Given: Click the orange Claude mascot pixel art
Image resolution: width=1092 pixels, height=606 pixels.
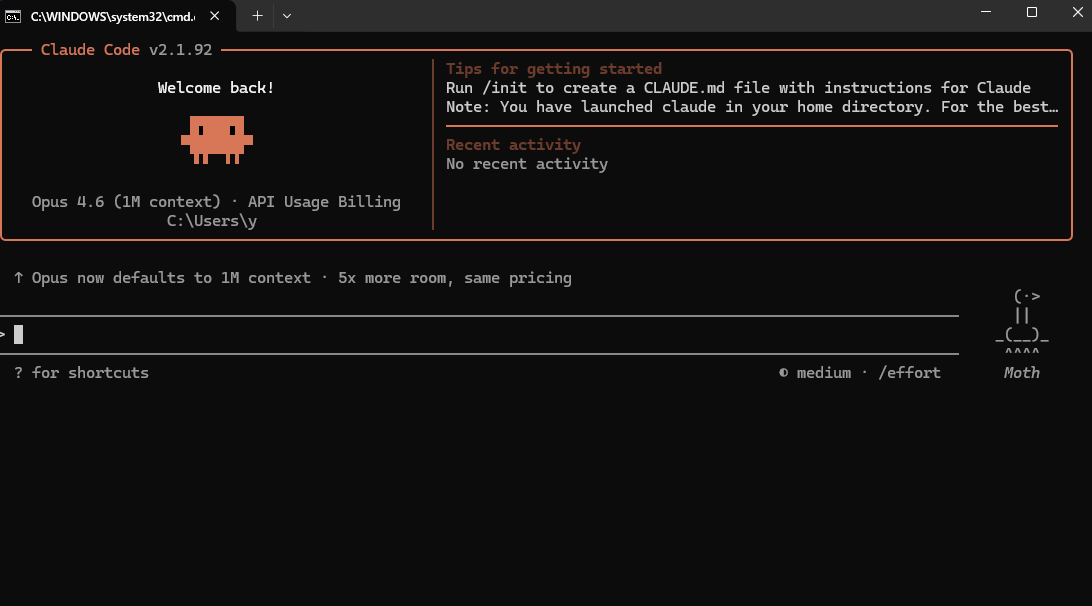Looking at the screenshot, I should click(217, 140).
